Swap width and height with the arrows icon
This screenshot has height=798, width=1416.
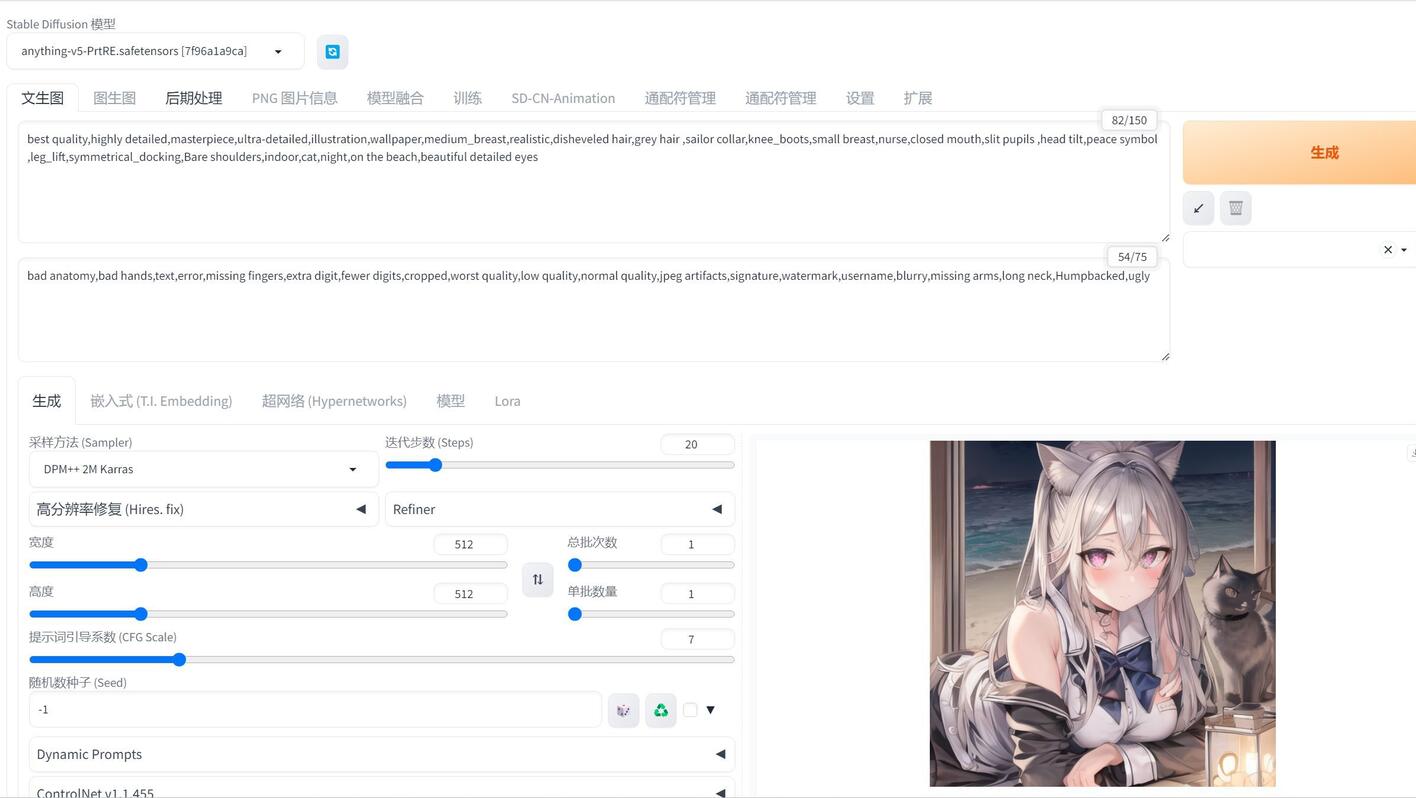click(538, 579)
